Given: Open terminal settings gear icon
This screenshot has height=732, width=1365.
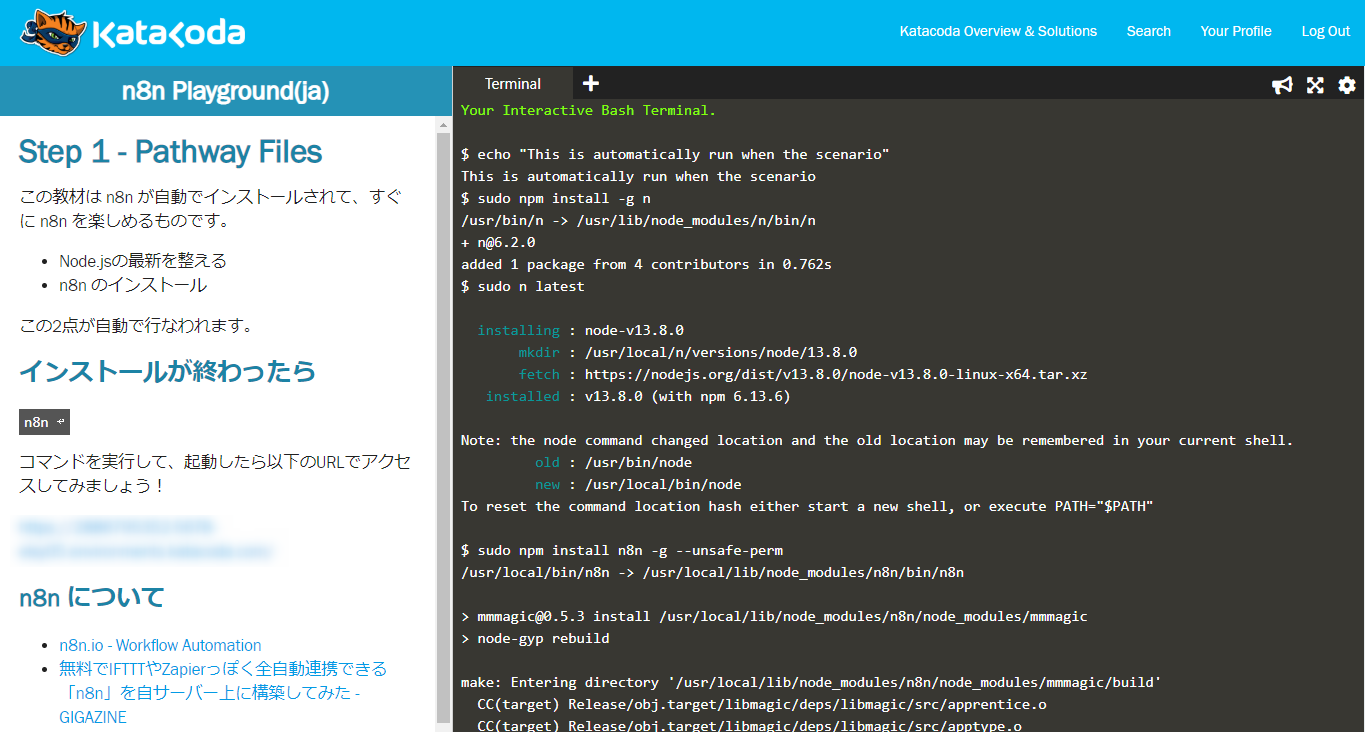Looking at the screenshot, I should click(x=1347, y=85).
